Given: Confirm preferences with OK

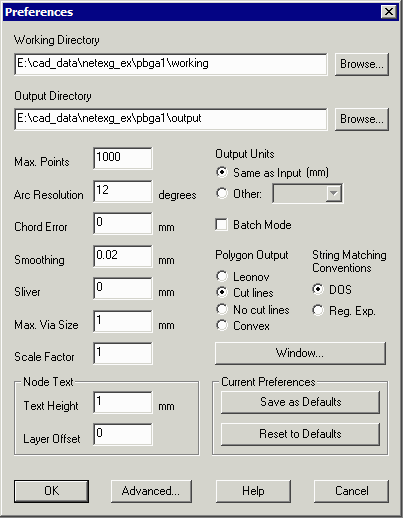Looking at the screenshot, I should 51,491.
